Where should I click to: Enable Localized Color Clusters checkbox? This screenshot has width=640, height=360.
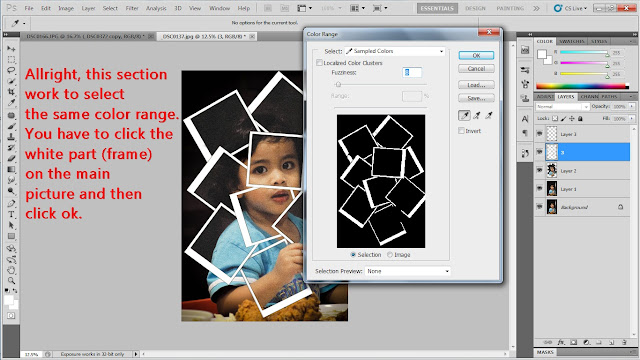[319, 63]
